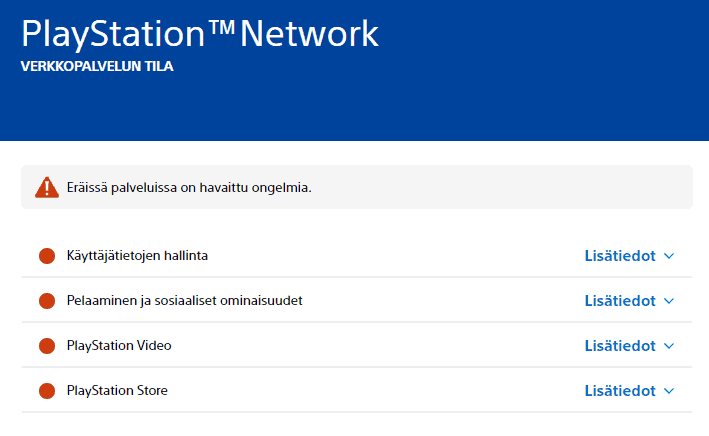Expand chevron in PlayStation Store row
Image resolution: width=709 pixels, height=436 pixels.
pyautogui.click(x=669, y=391)
